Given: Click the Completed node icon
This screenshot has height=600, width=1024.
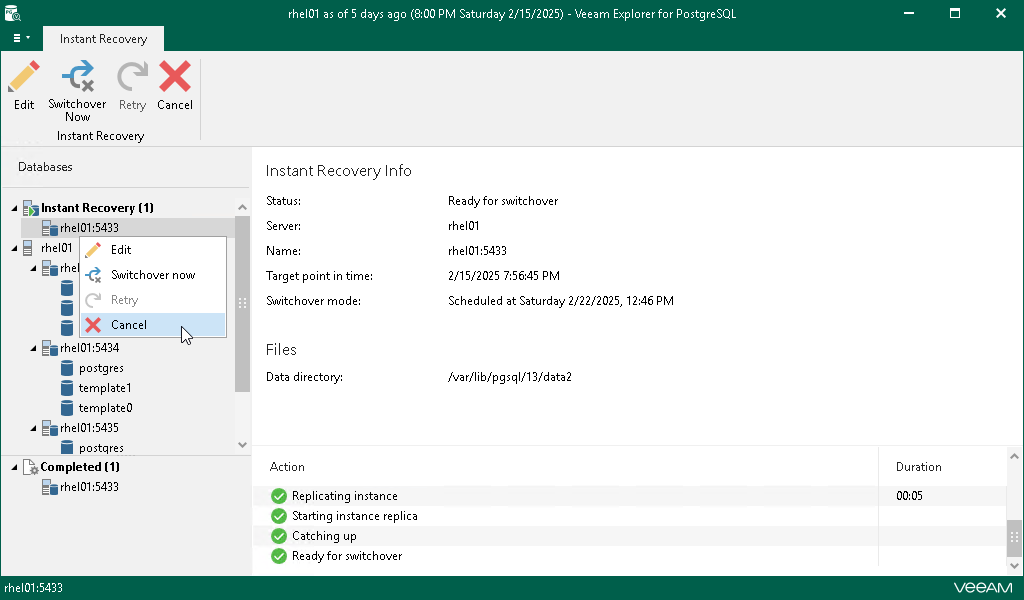Looking at the screenshot, I should tap(30, 467).
